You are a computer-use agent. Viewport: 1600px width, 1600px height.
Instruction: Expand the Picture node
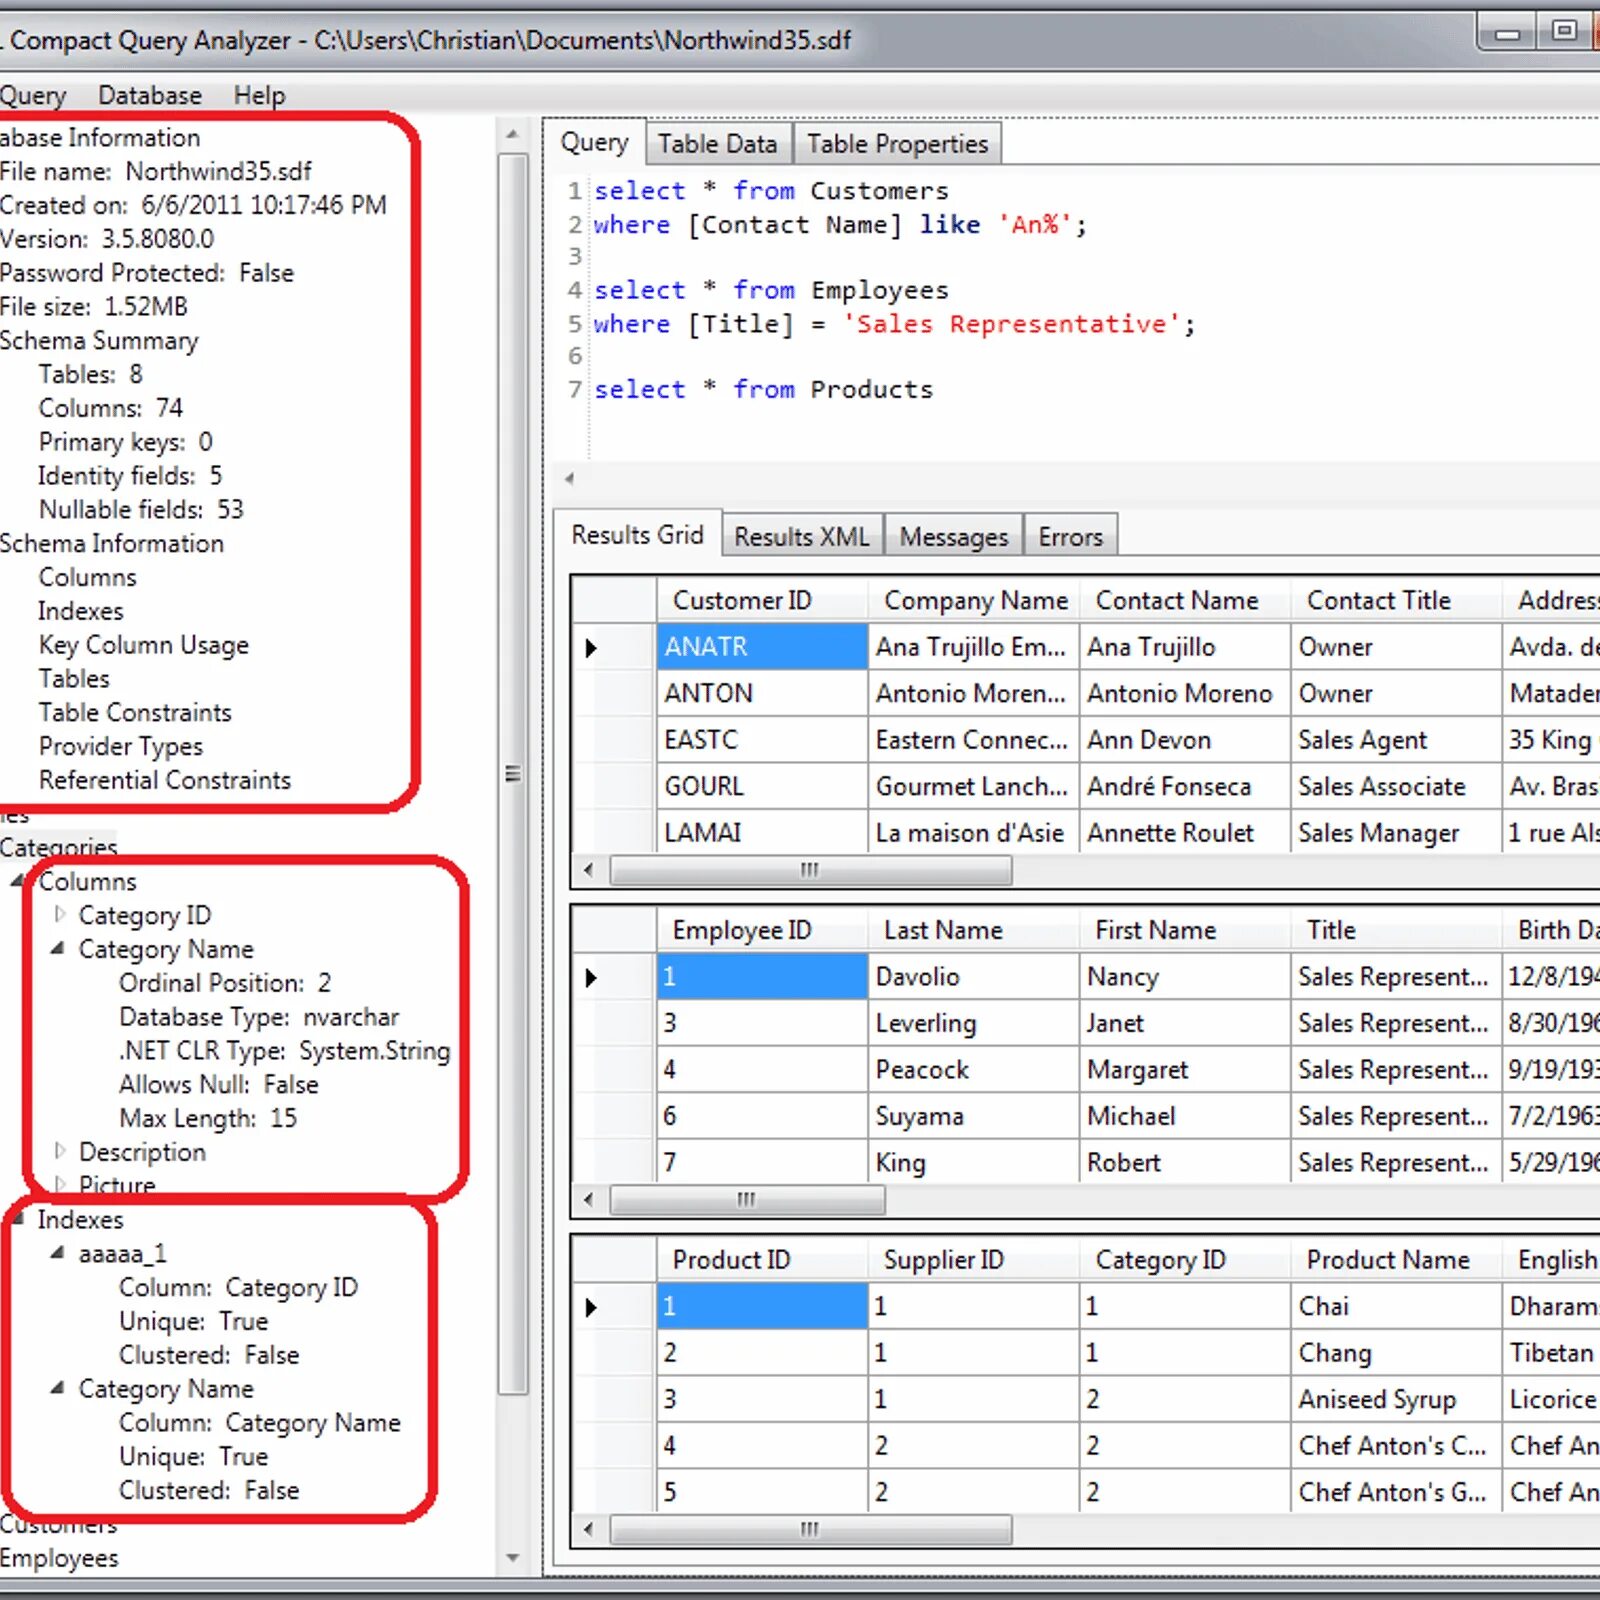coord(61,1185)
